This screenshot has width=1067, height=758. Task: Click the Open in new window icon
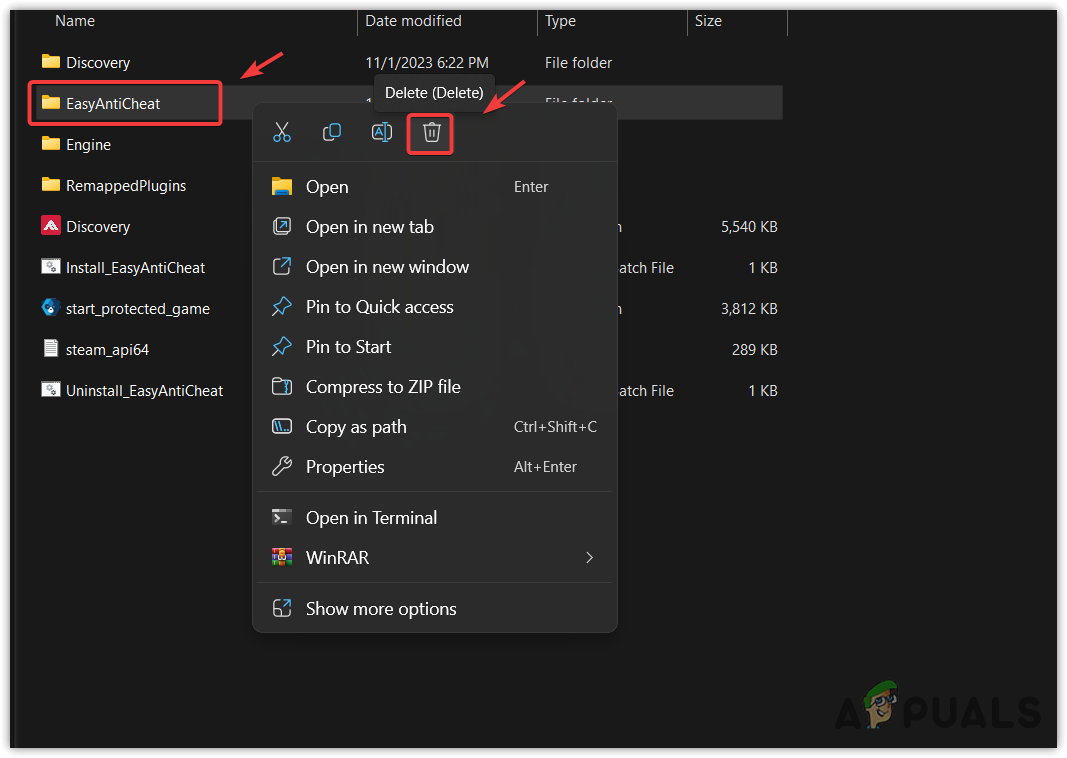[x=282, y=266]
